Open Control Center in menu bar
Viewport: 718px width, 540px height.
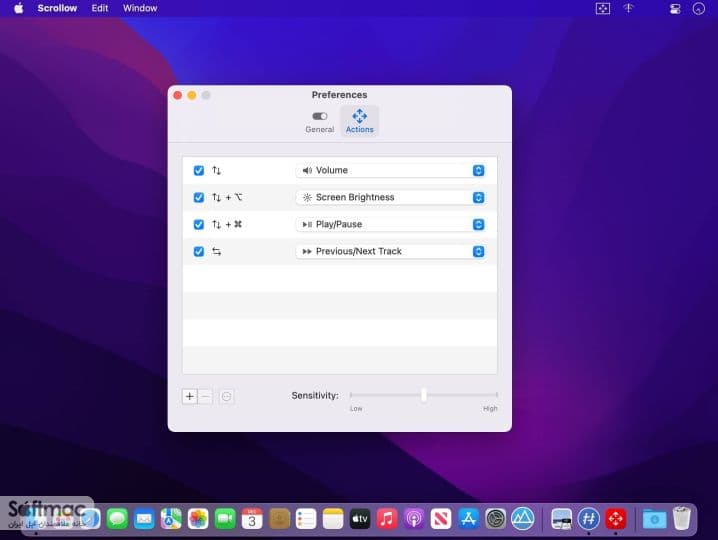tap(675, 9)
